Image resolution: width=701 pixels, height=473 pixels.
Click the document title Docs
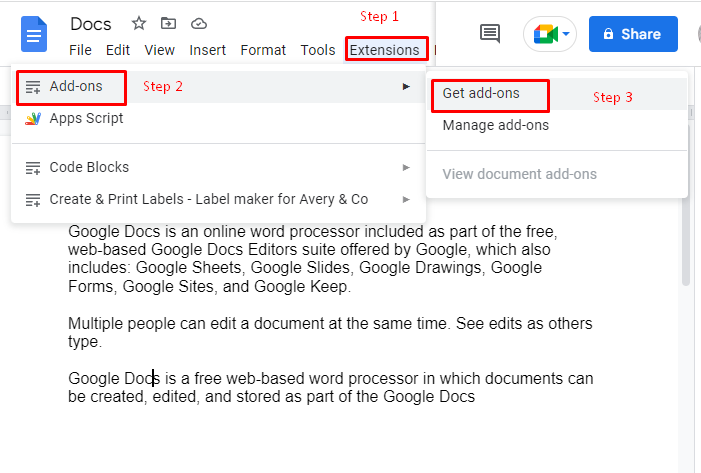tap(91, 24)
